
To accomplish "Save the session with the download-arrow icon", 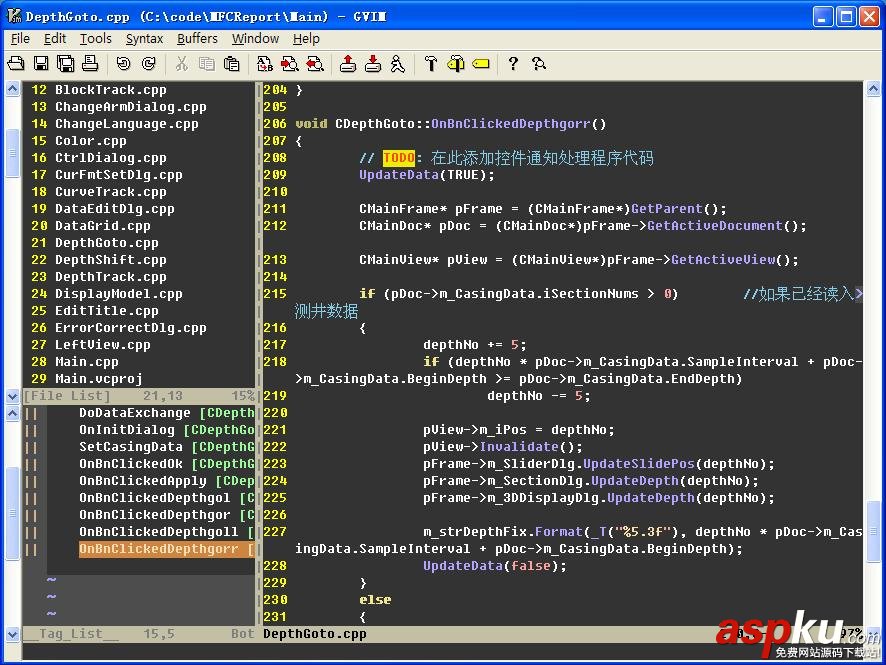I will (x=372, y=64).
